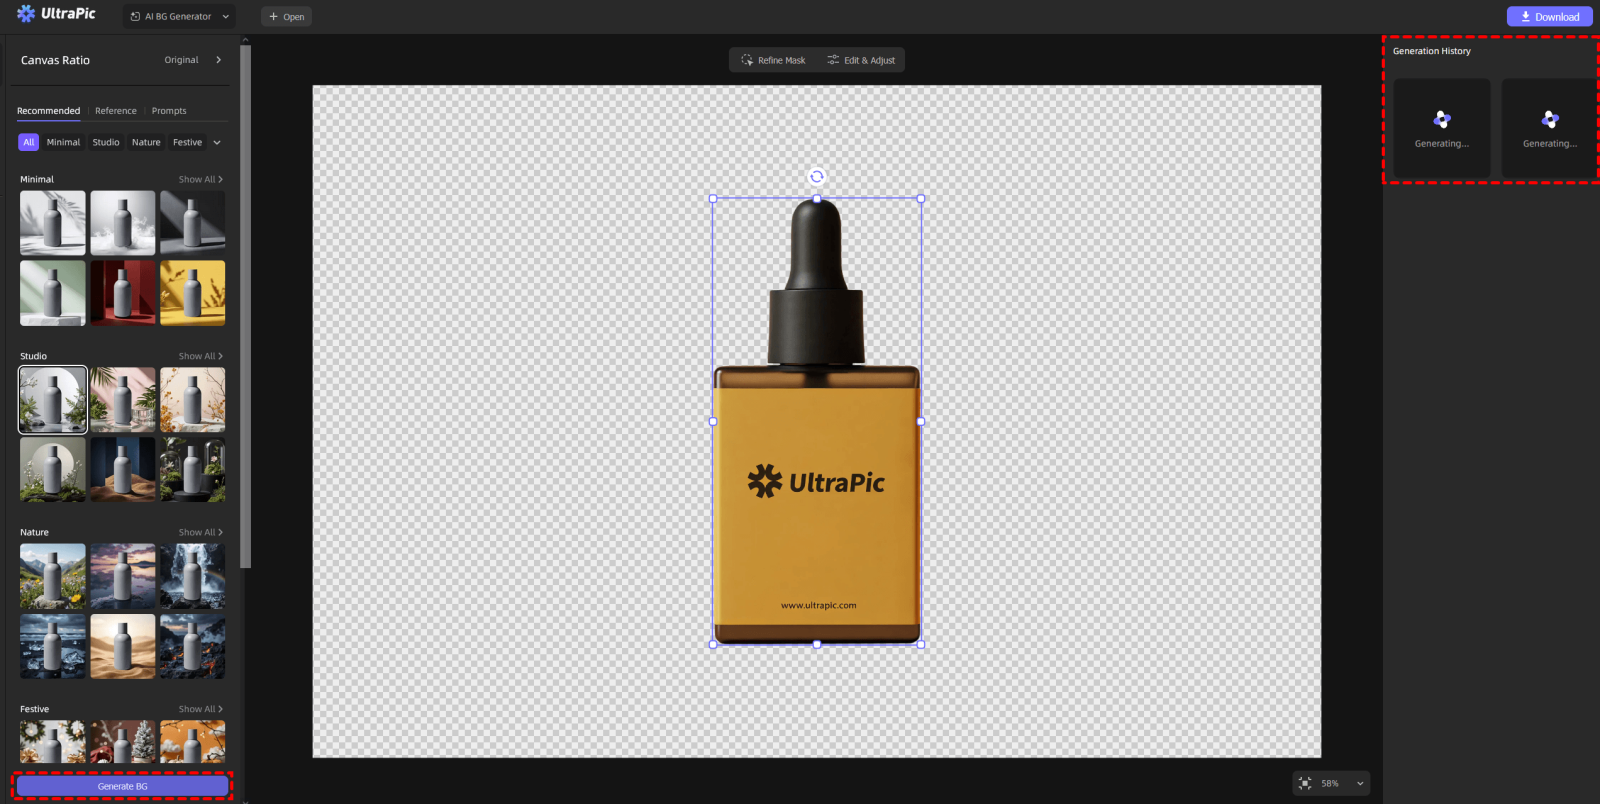
Task: Select the Refine Mask tool
Action: [773, 60]
